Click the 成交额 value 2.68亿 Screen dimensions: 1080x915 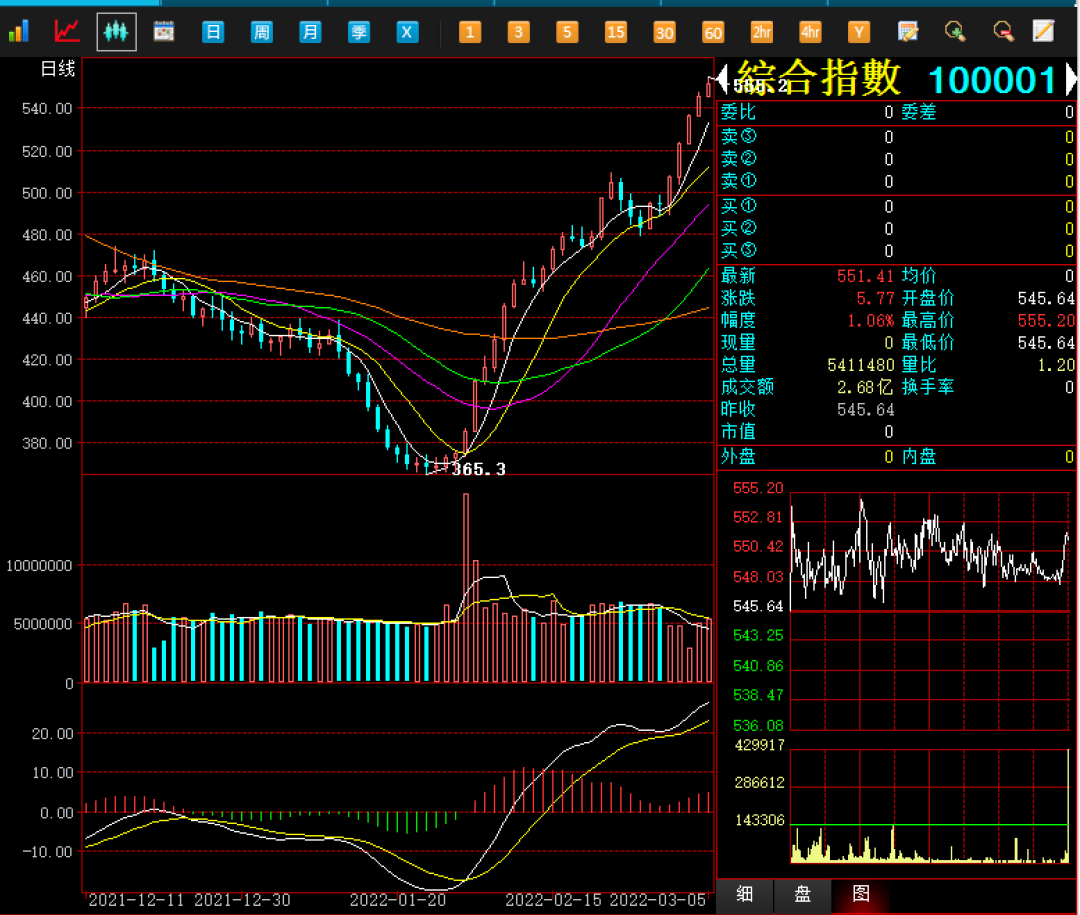point(865,387)
